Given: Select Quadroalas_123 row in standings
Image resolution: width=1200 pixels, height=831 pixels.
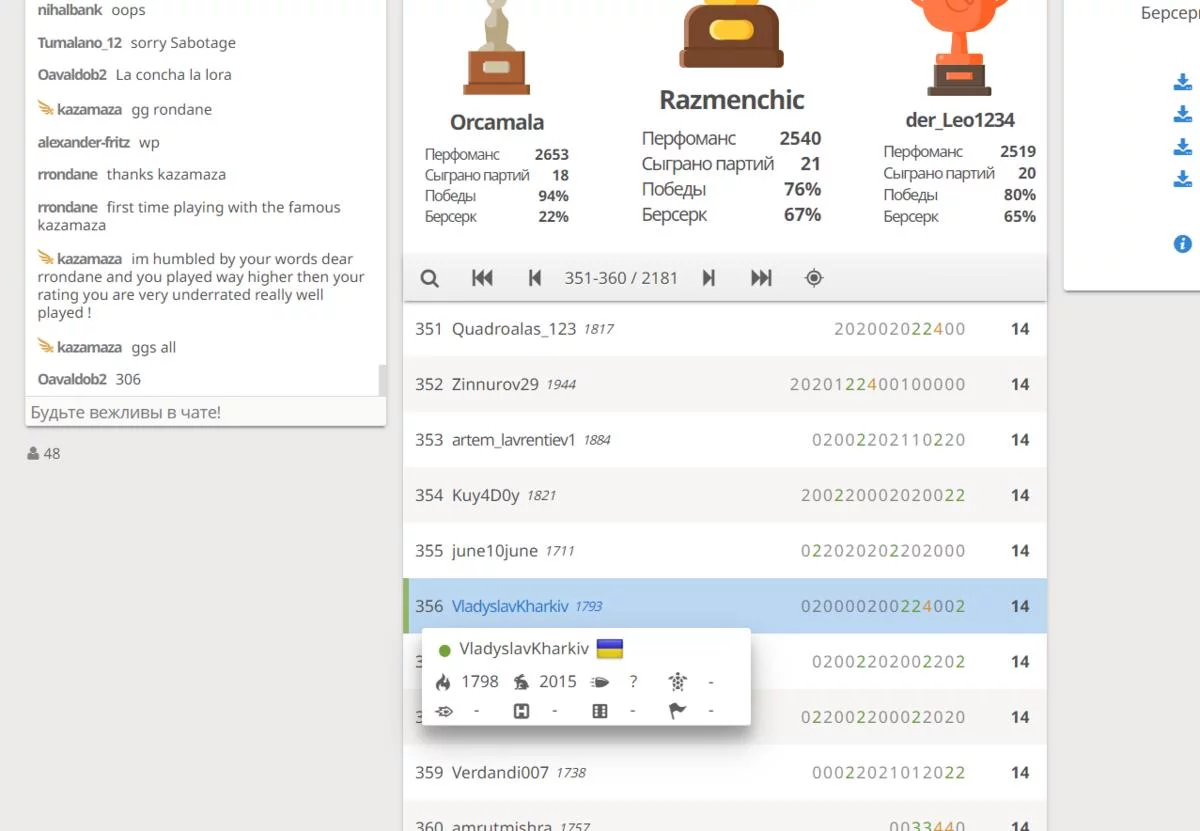Looking at the screenshot, I should [513, 329].
